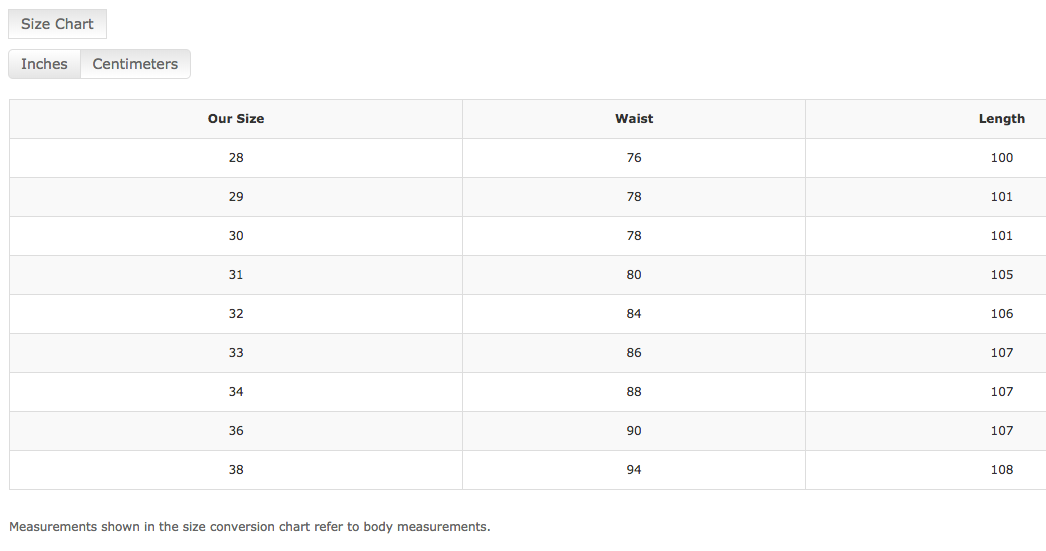Click size 38 in the table
The width and height of the screenshot is (1046, 551).
(236, 470)
